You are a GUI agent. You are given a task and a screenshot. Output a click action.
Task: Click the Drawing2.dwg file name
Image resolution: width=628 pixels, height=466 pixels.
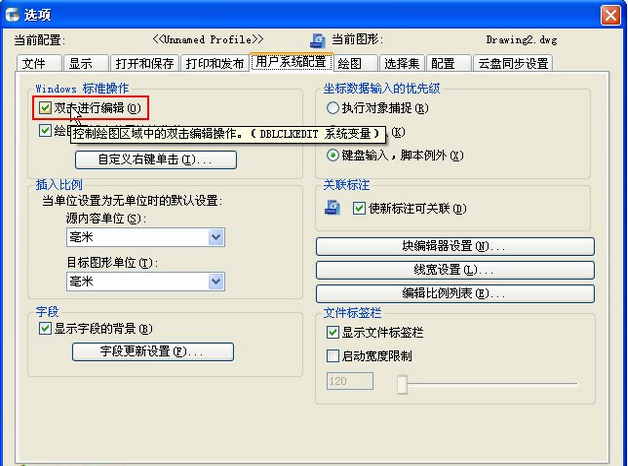coord(521,40)
